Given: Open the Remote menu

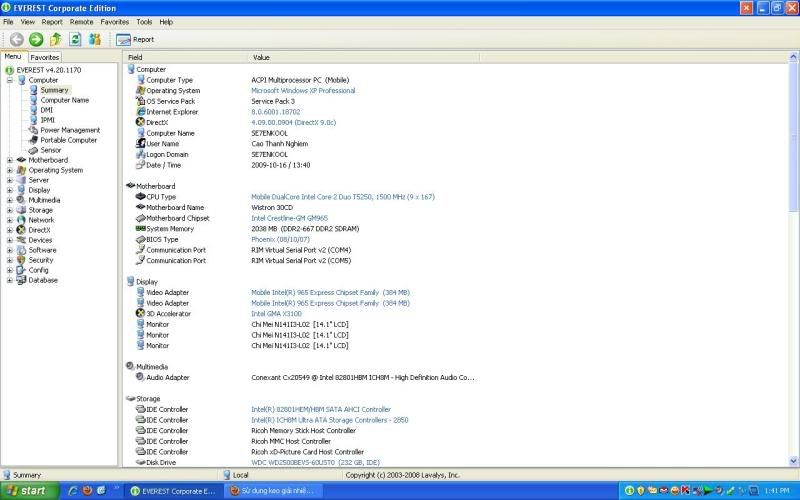Looking at the screenshot, I should 82,22.
